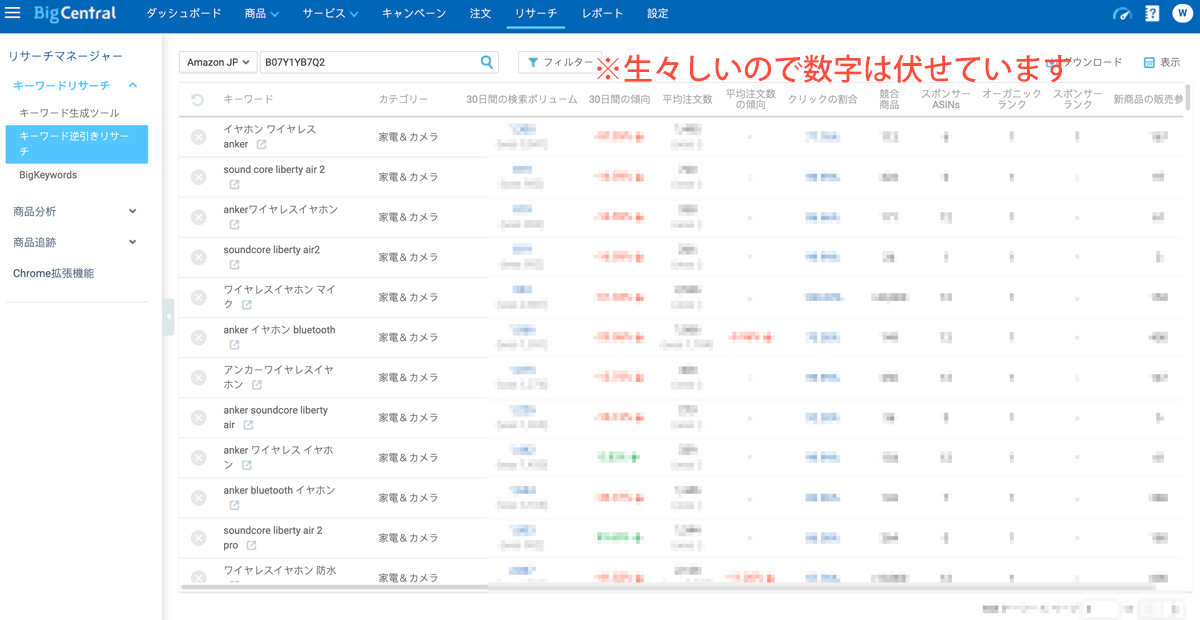The width and height of the screenshot is (1200, 620).
Task: Open the W user avatar menu
Action: [1182, 14]
